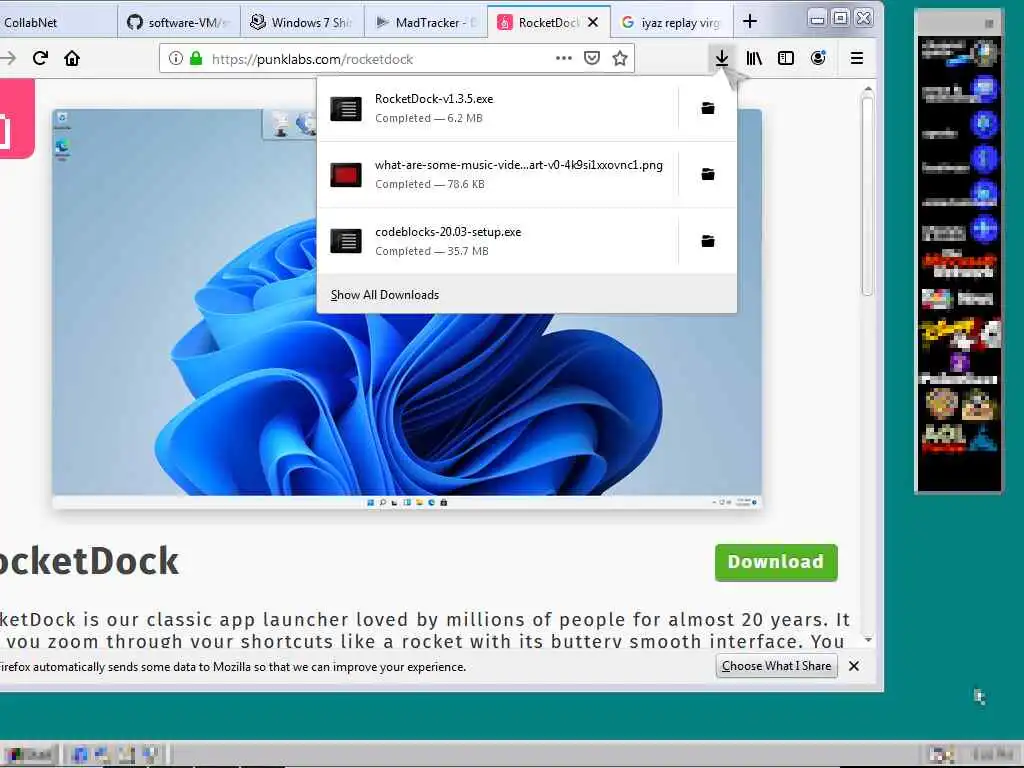Open containing folder for RocketDock-v1.3.5.exe
The image size is (1024, 768).
click(708, 108)
